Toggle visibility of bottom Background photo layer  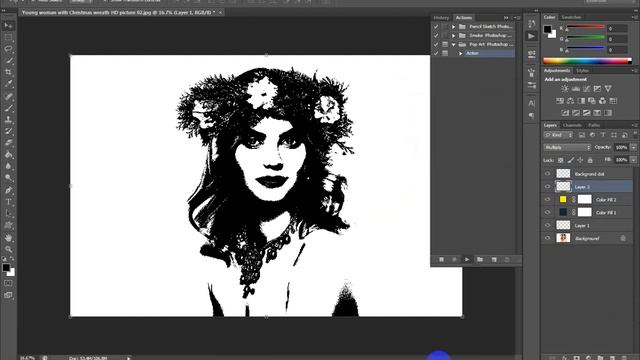[548, 238]
